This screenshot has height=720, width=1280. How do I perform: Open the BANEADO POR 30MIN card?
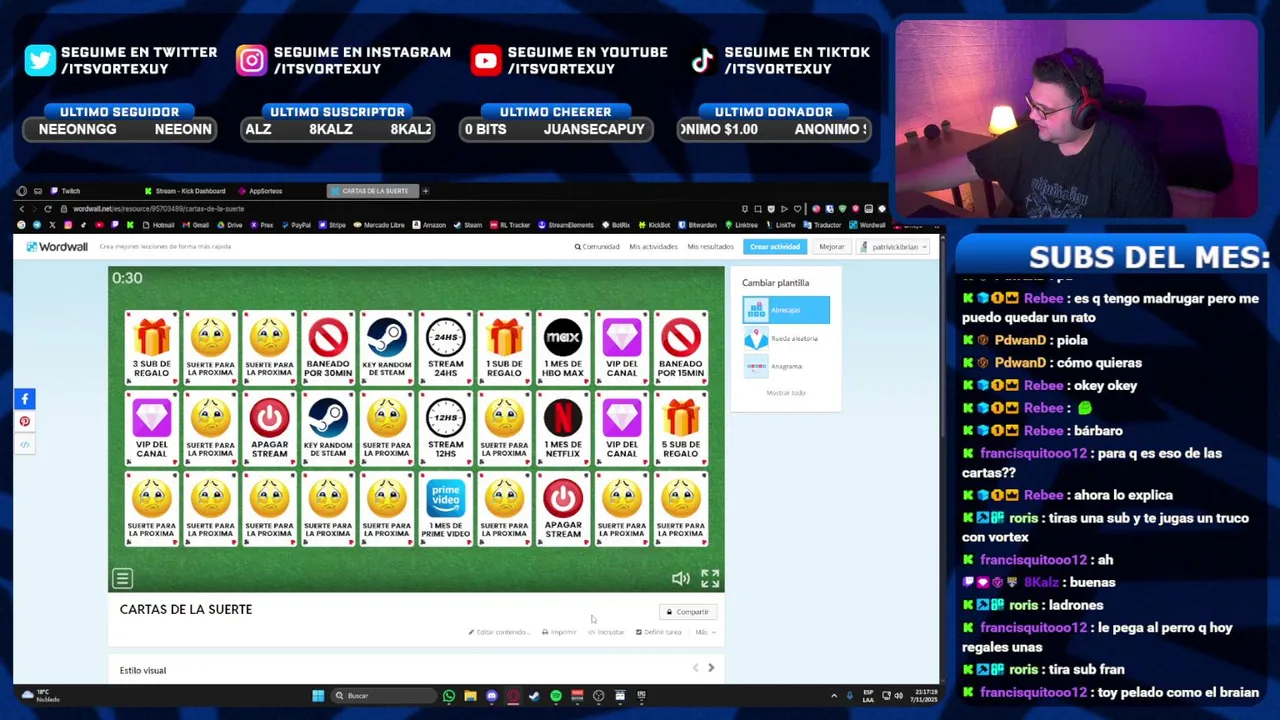(x=328, y=348)
